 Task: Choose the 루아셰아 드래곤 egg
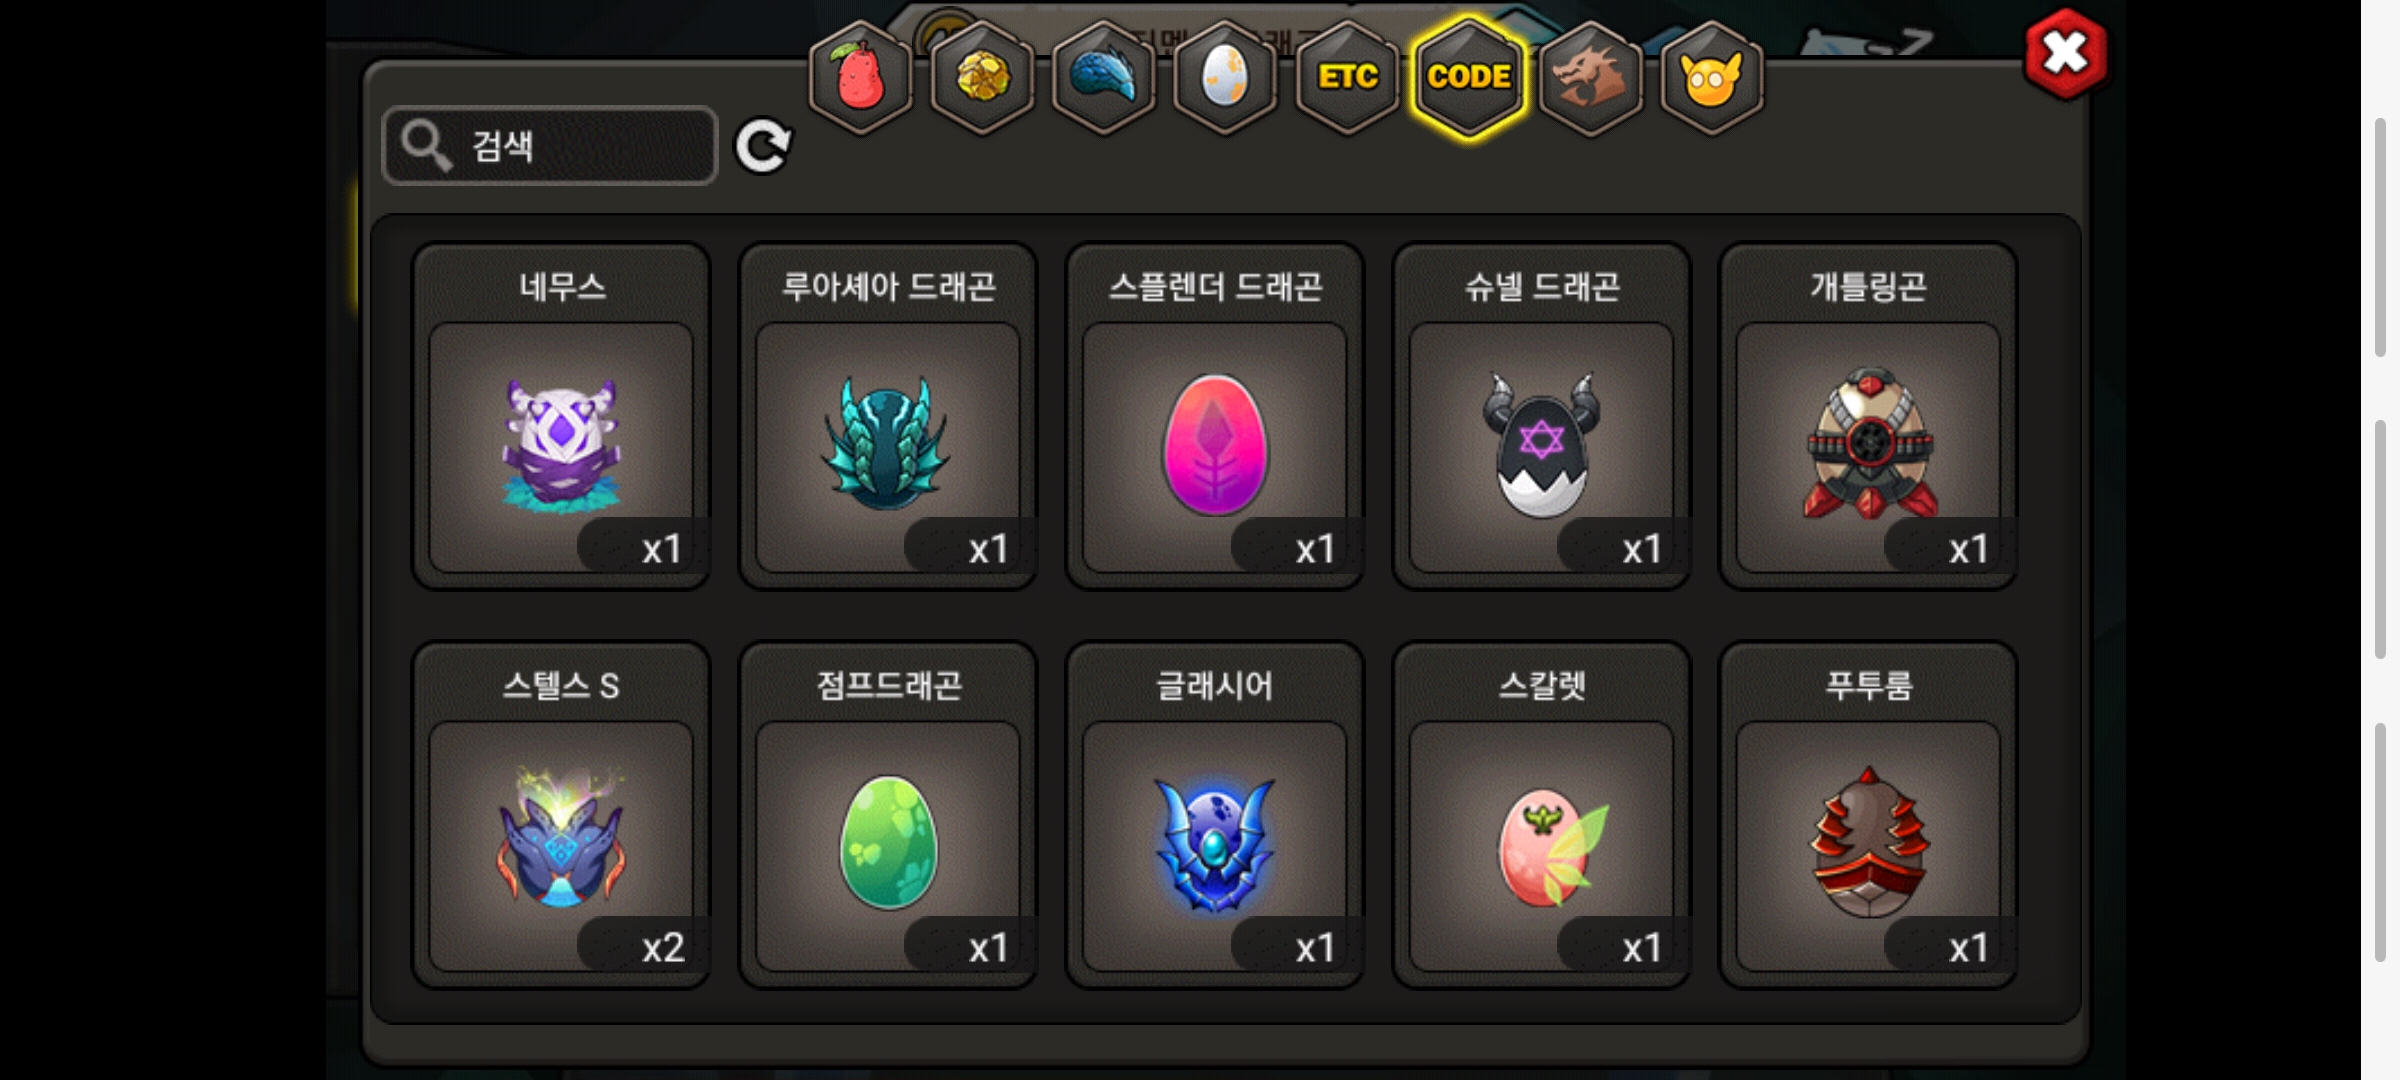(888, 416)
